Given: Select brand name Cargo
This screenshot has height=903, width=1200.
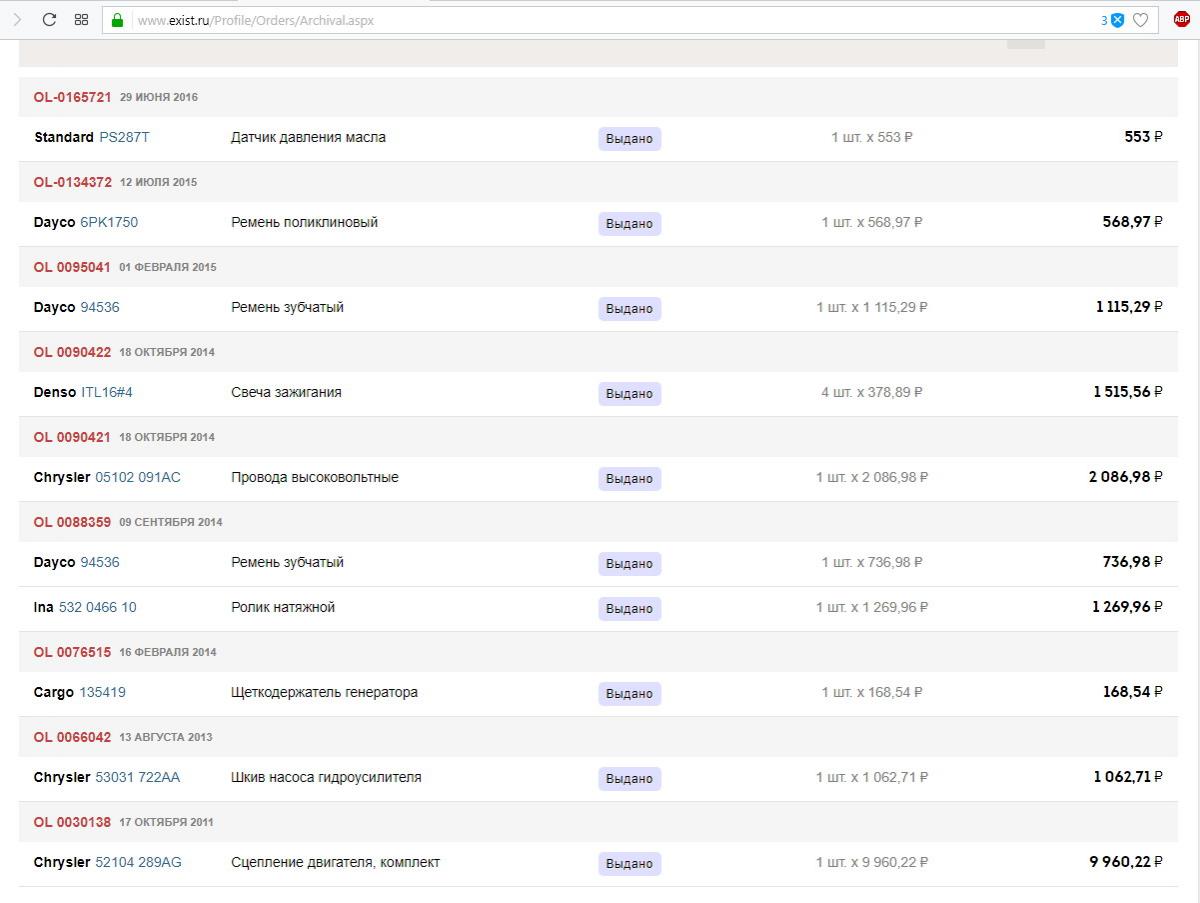Looking at the screenshot, I should [x=54, y=692].
